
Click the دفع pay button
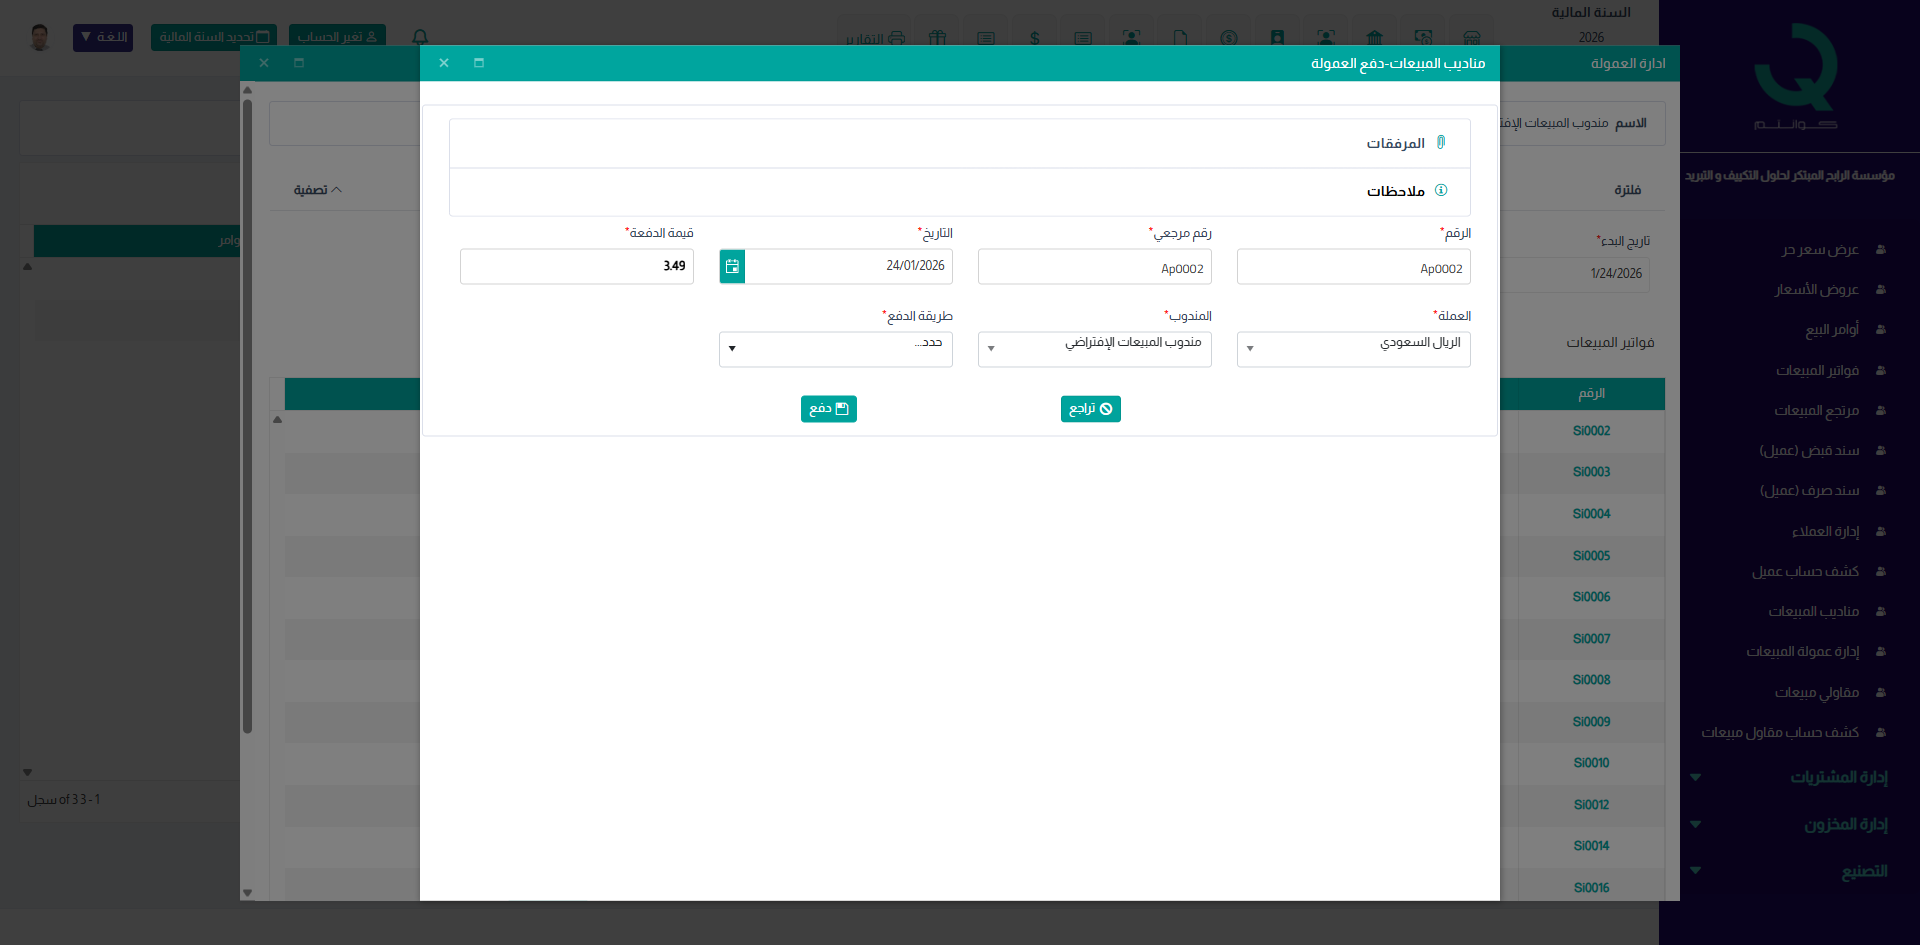point(828,409)
